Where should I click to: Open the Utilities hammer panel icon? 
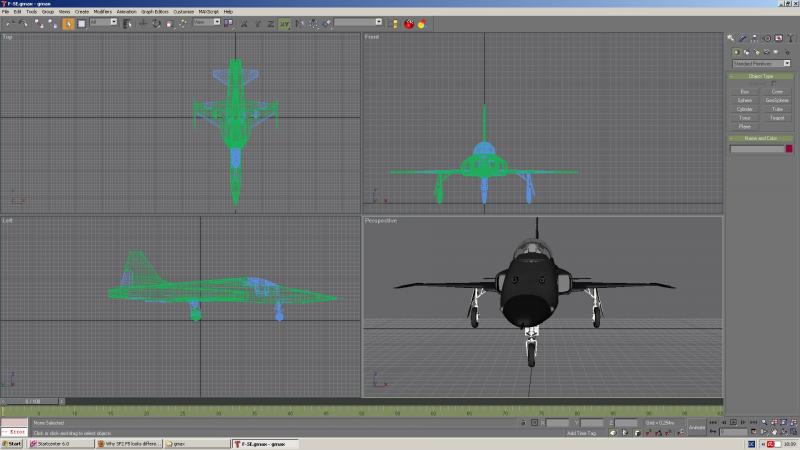(790, 38)
